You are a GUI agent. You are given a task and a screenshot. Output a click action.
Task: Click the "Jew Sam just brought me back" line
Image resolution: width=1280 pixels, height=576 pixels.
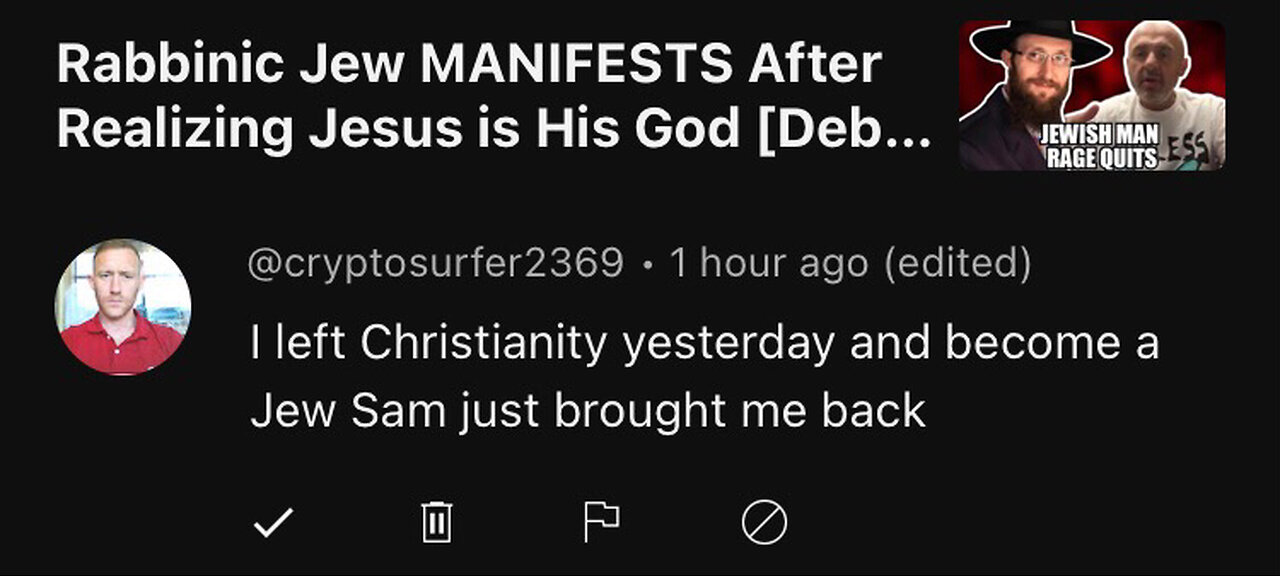pyautogui.click(x=588, y=411)
